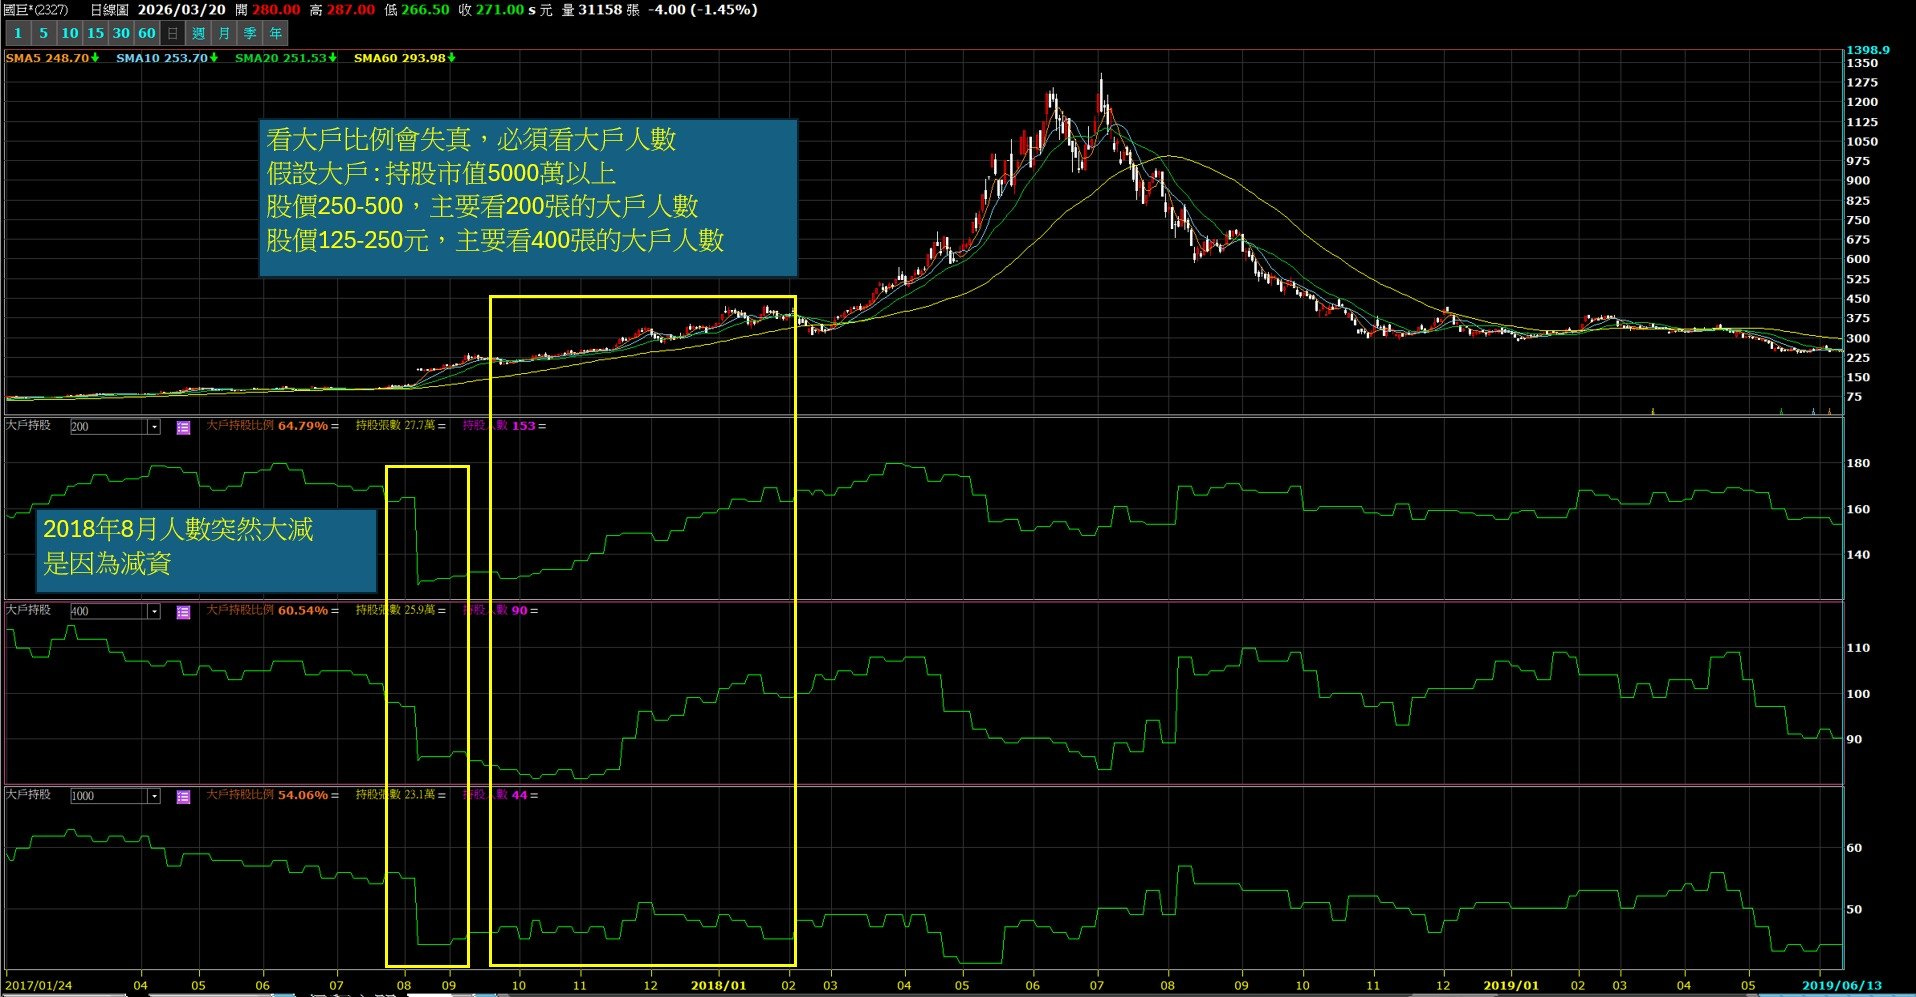1916x997 pixels.
Task: Open purple settings icon in 400-lot panel
Action: point(183,612)
